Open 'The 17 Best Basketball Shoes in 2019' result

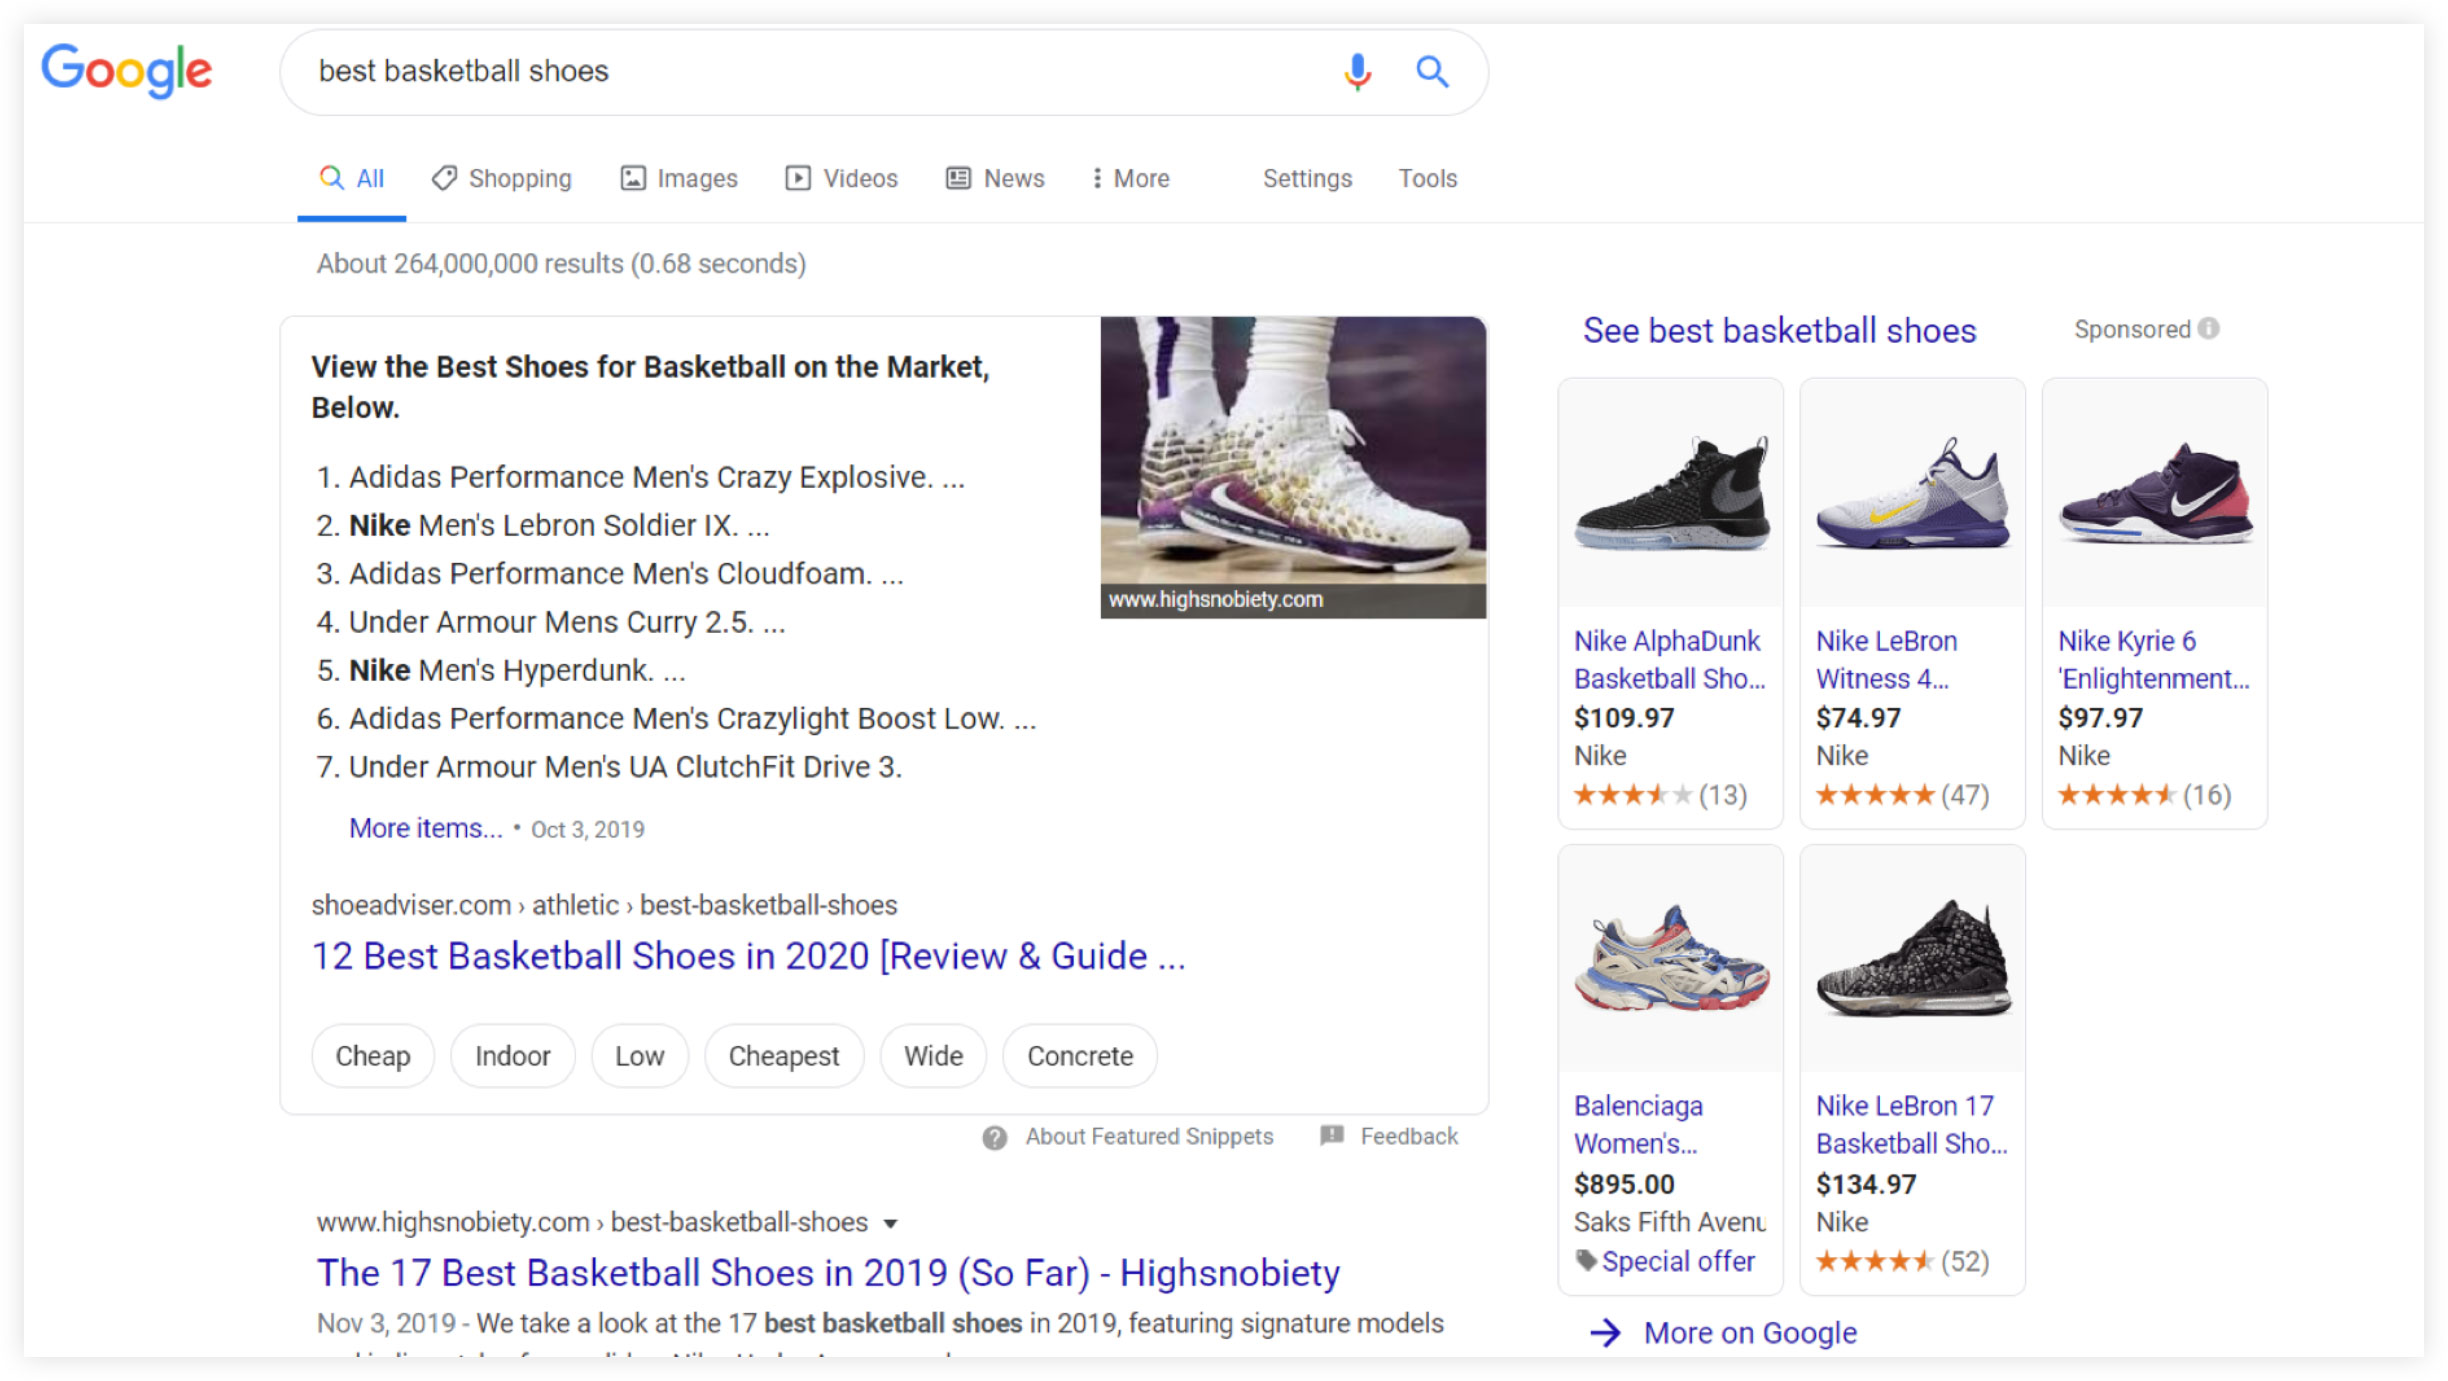click(828, 1273)
